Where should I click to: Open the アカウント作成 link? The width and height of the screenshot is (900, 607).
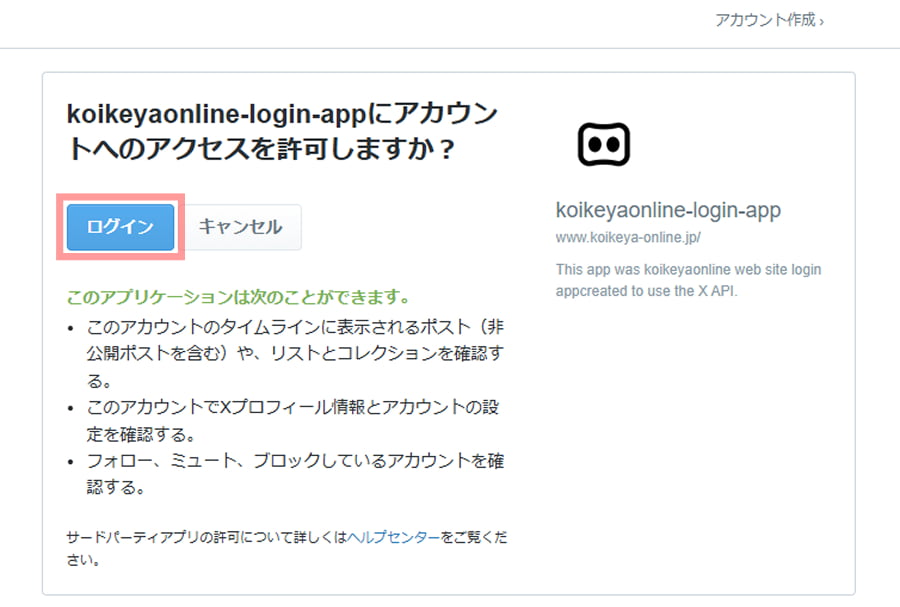pos(765,20)
